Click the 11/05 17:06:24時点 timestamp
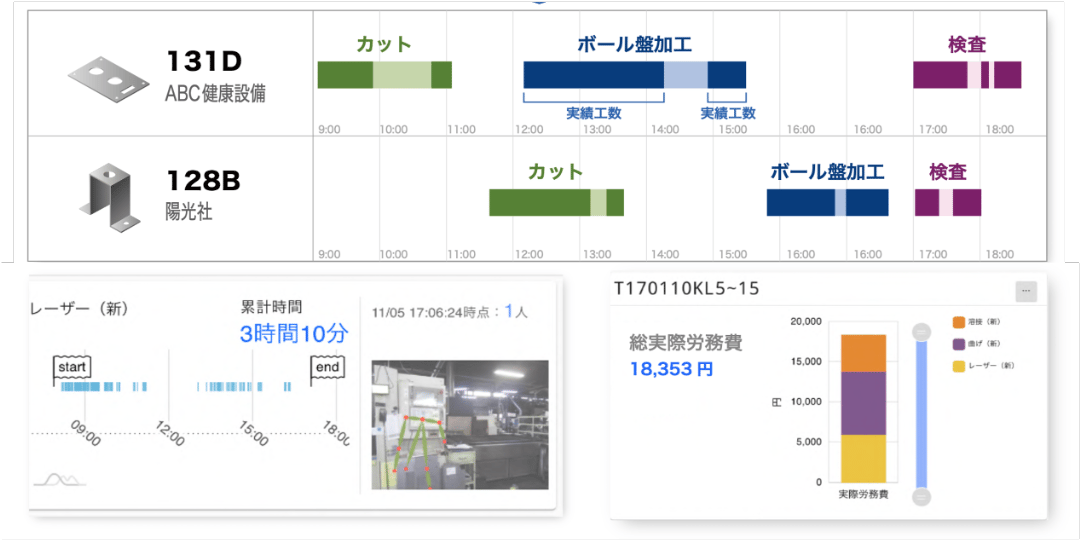Screen dimensions: 1080x540 coord(430,313)
